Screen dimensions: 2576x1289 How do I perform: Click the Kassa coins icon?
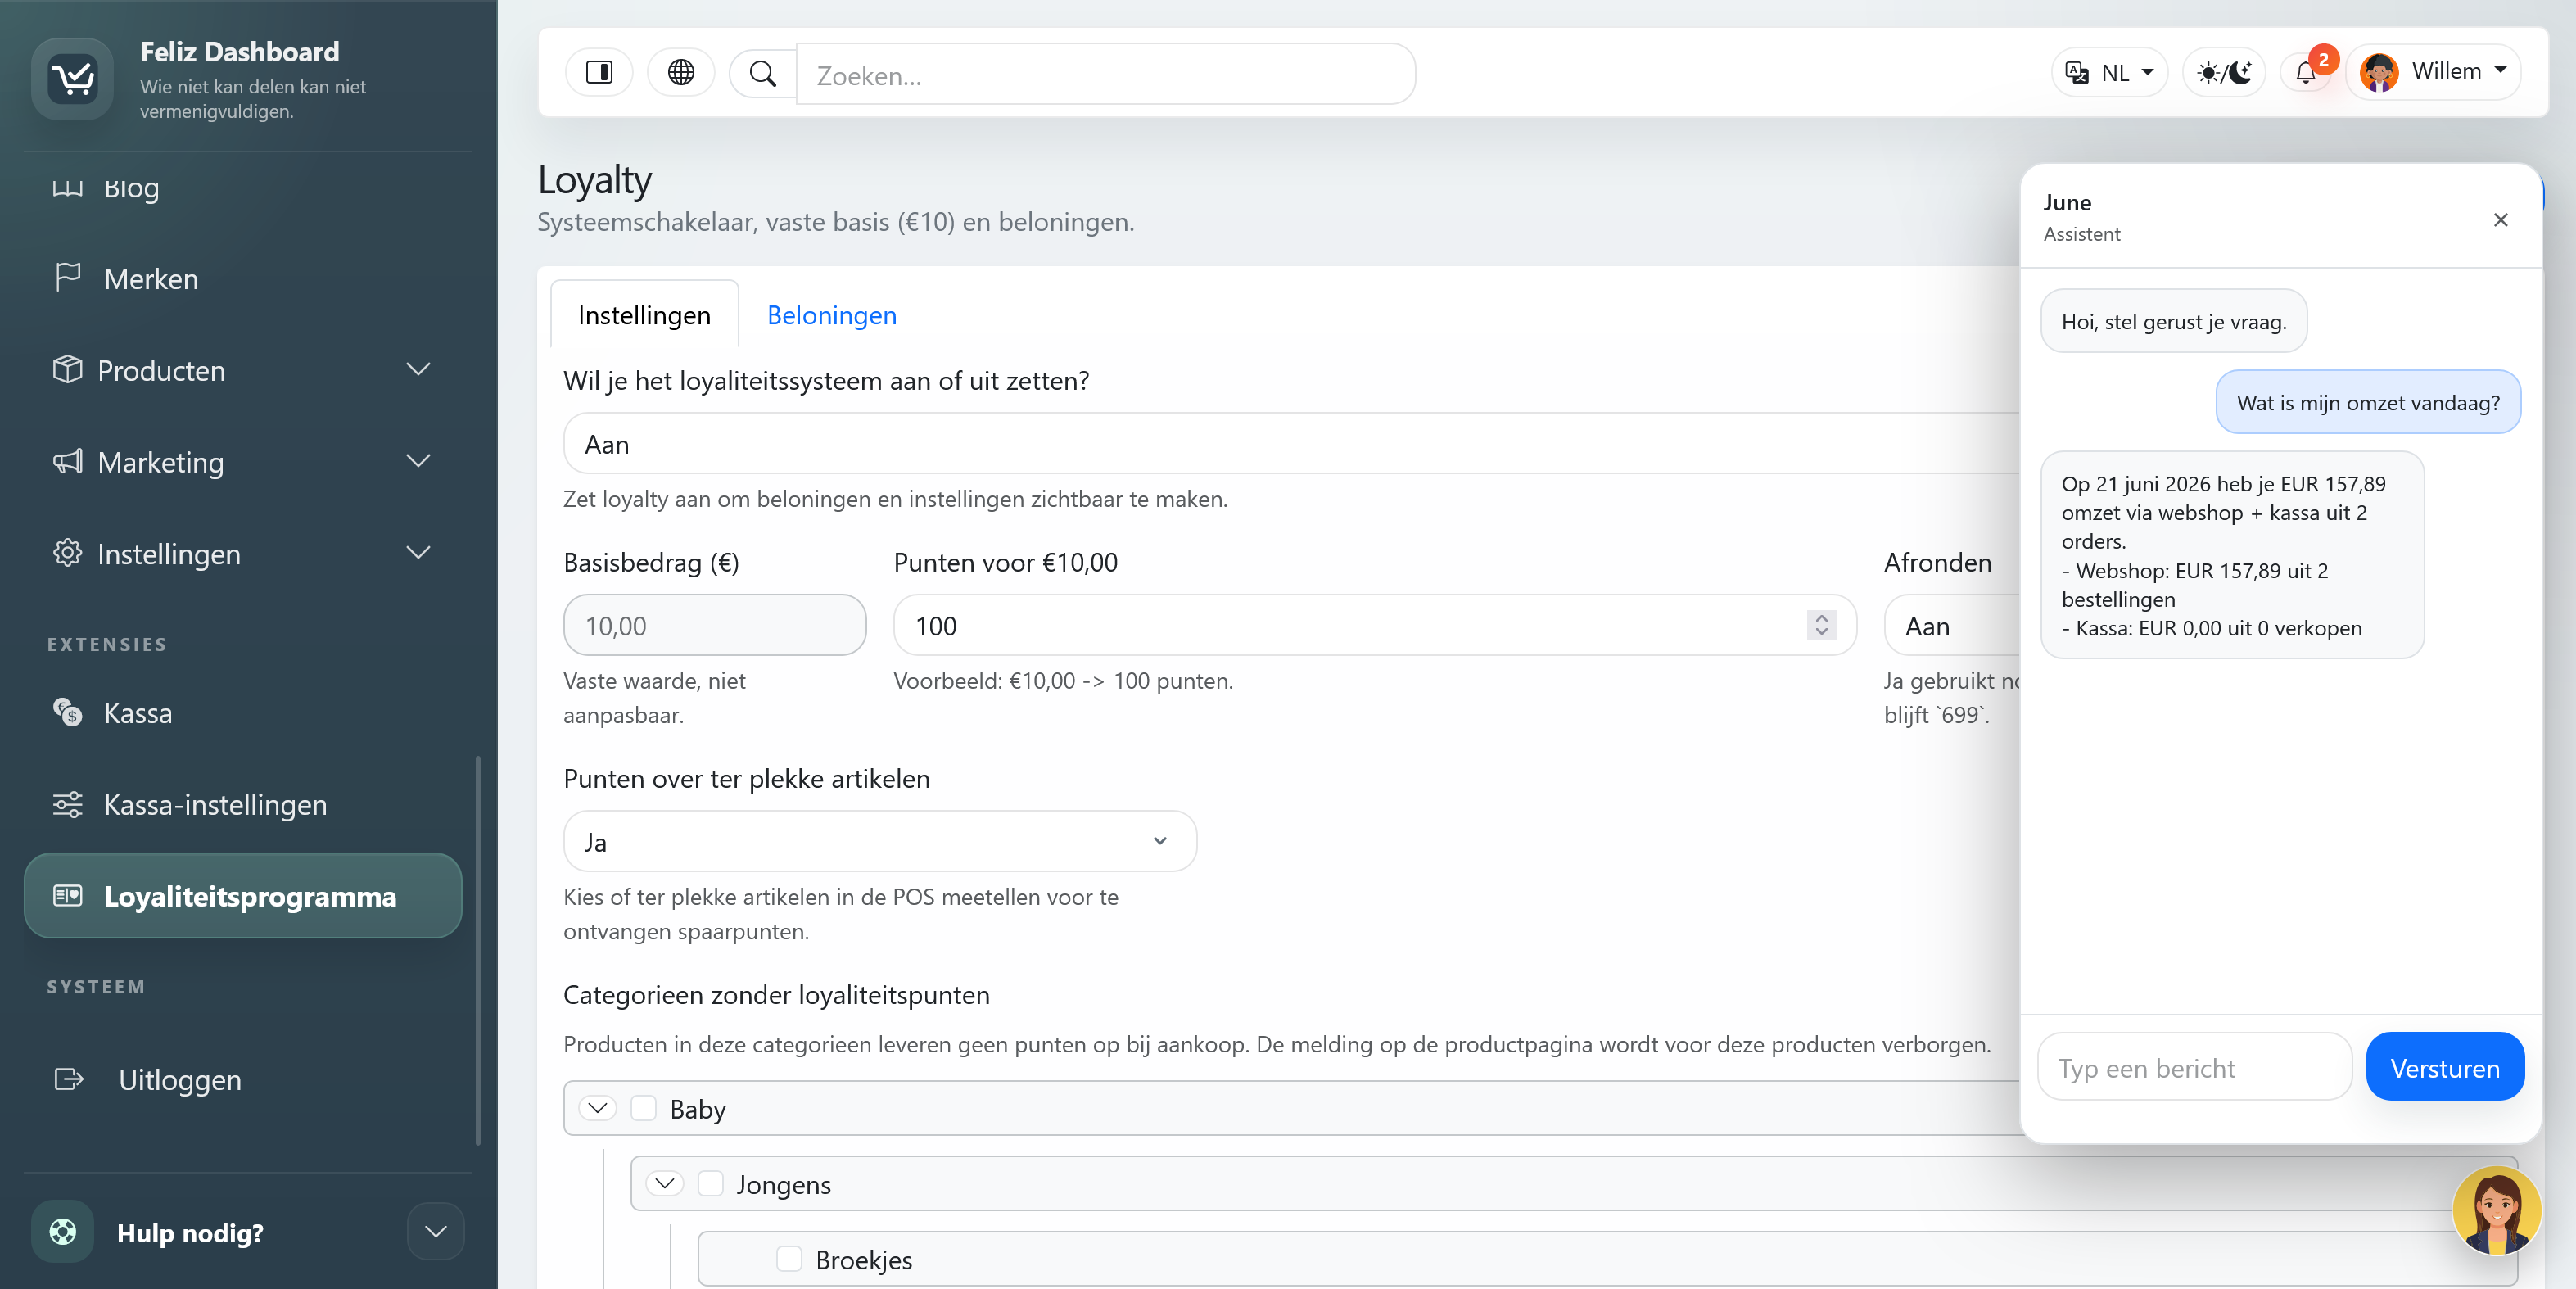tap(67, 712)
